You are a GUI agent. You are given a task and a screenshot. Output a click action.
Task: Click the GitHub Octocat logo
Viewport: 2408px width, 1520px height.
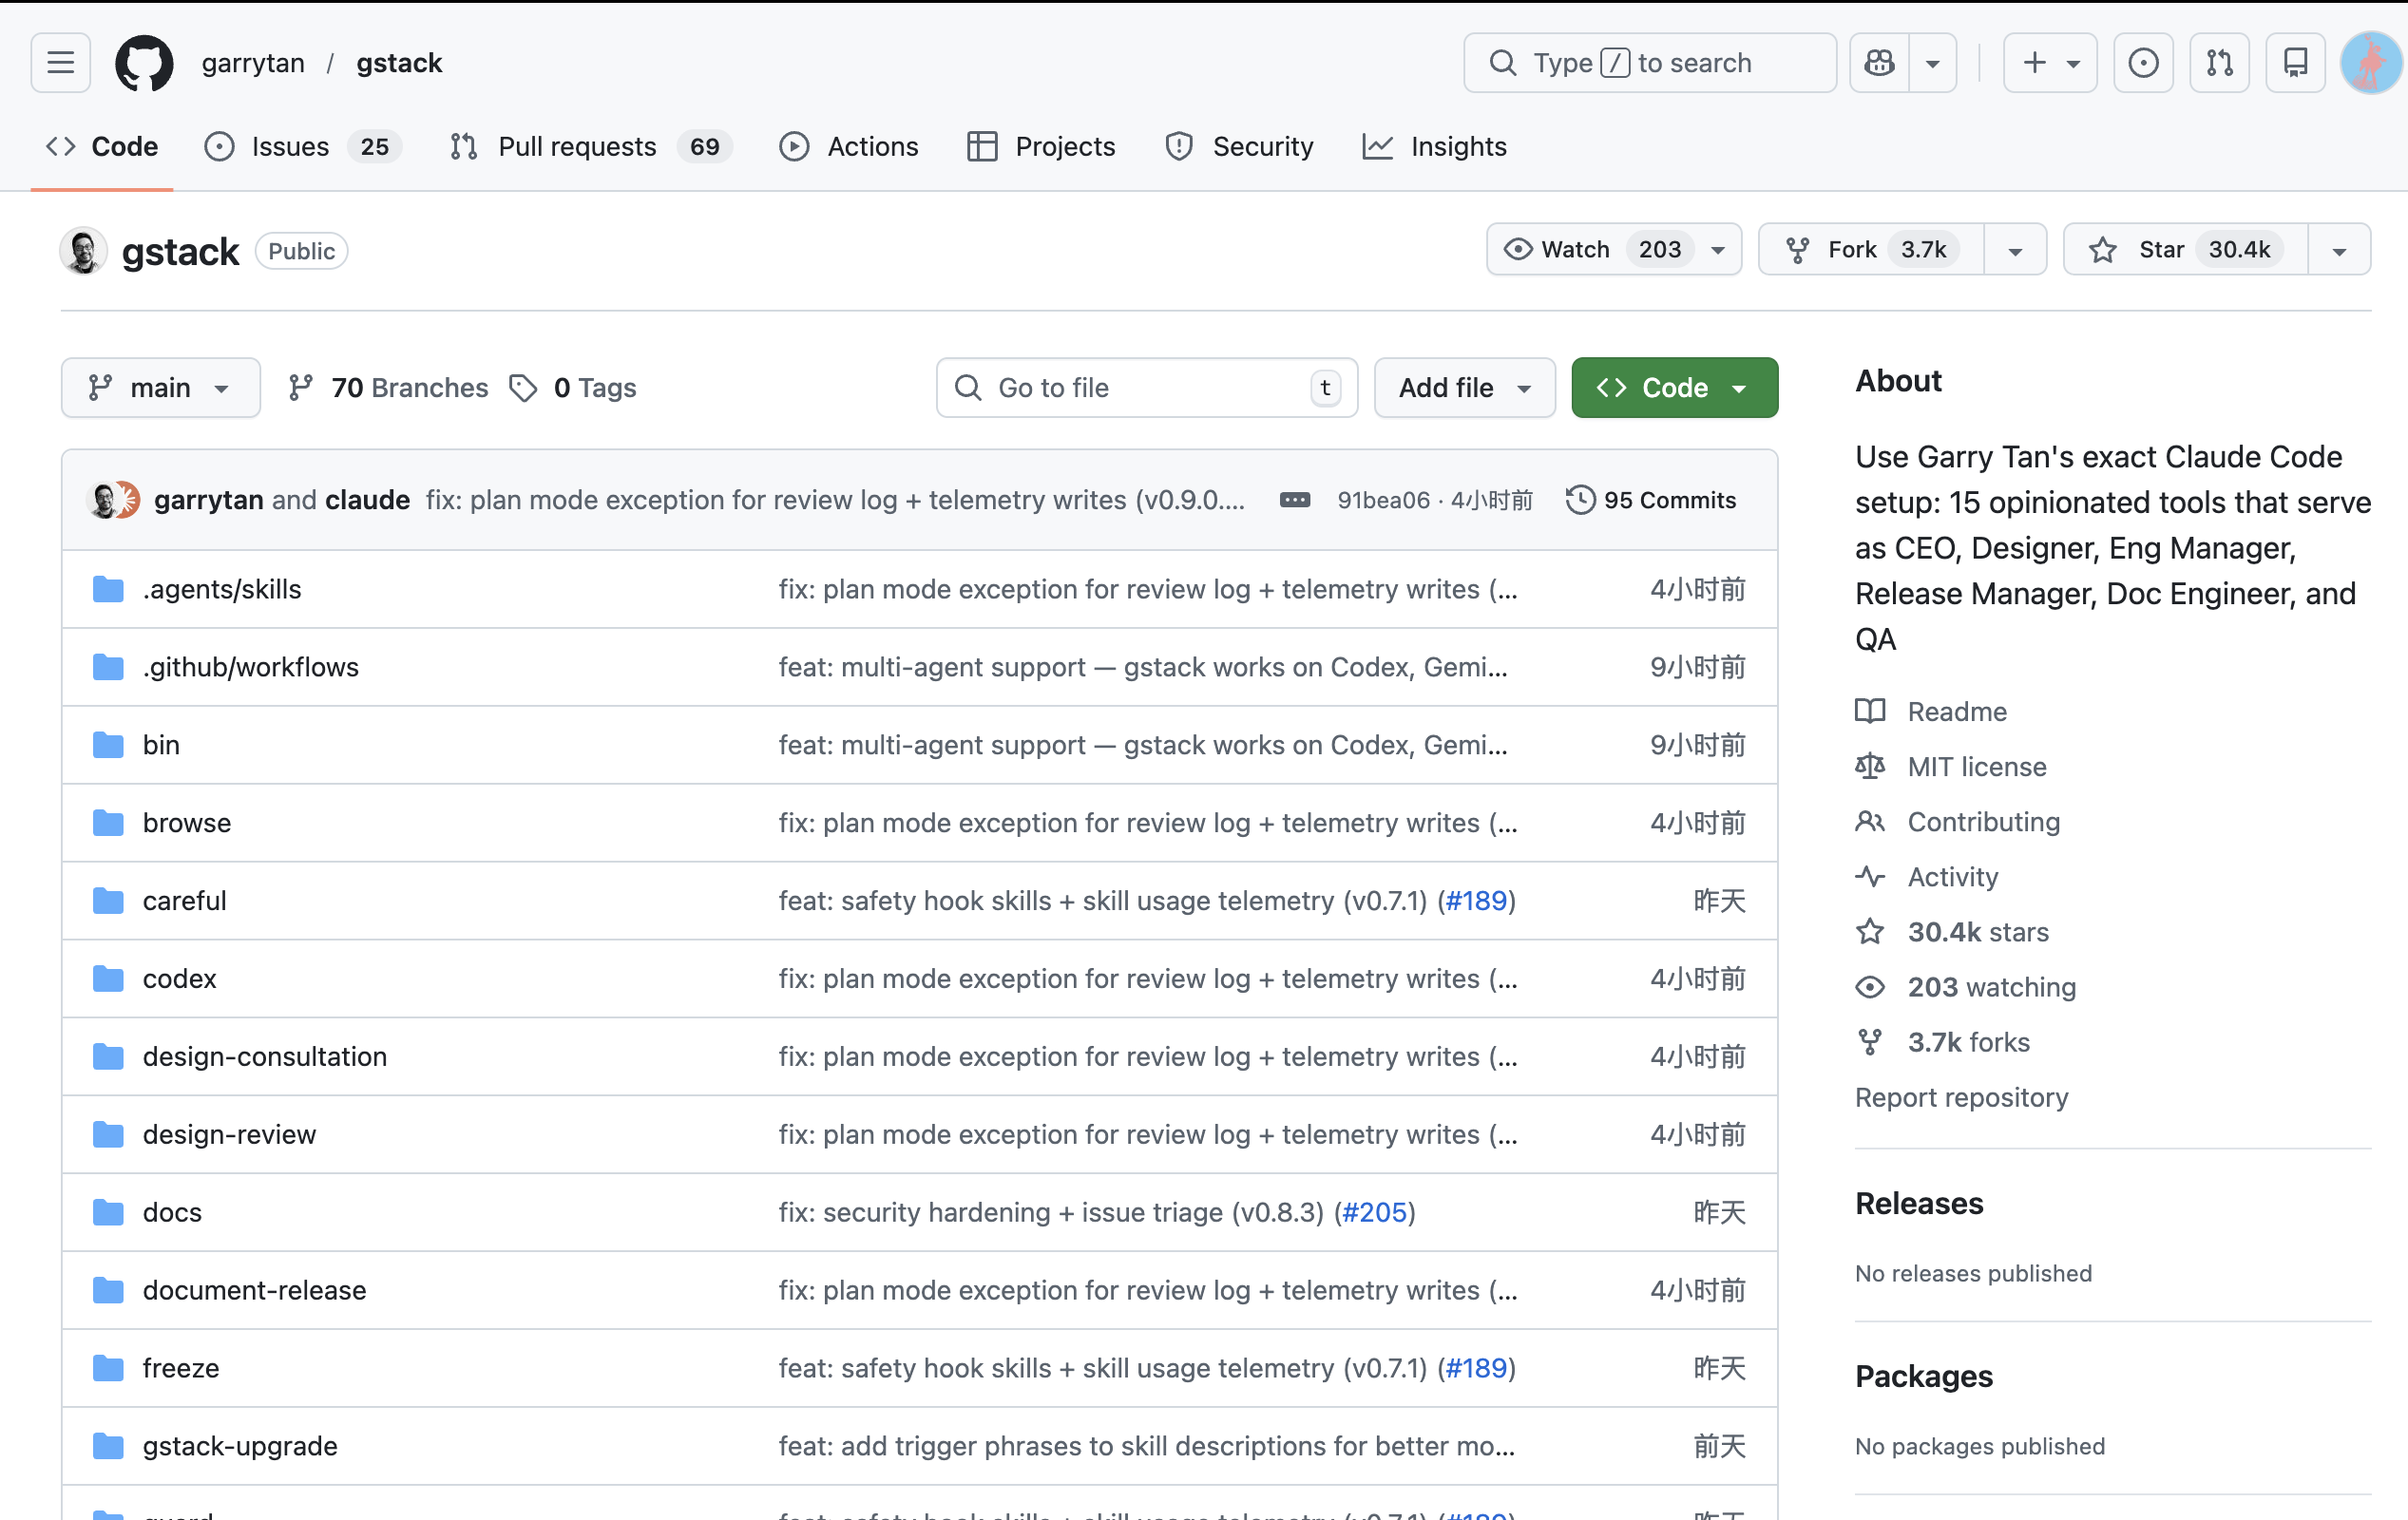tap(144, 63)
